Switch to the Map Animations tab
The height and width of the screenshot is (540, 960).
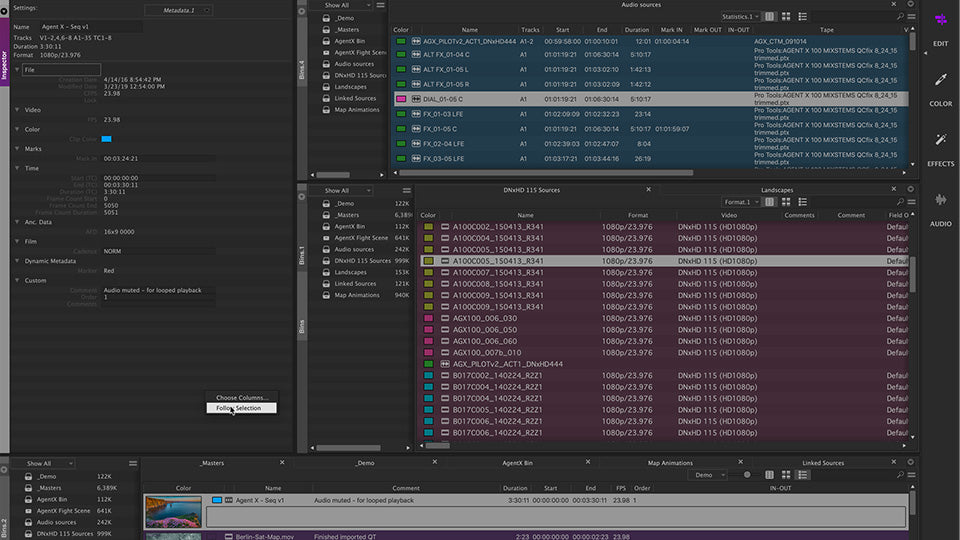tap(670, 463)
